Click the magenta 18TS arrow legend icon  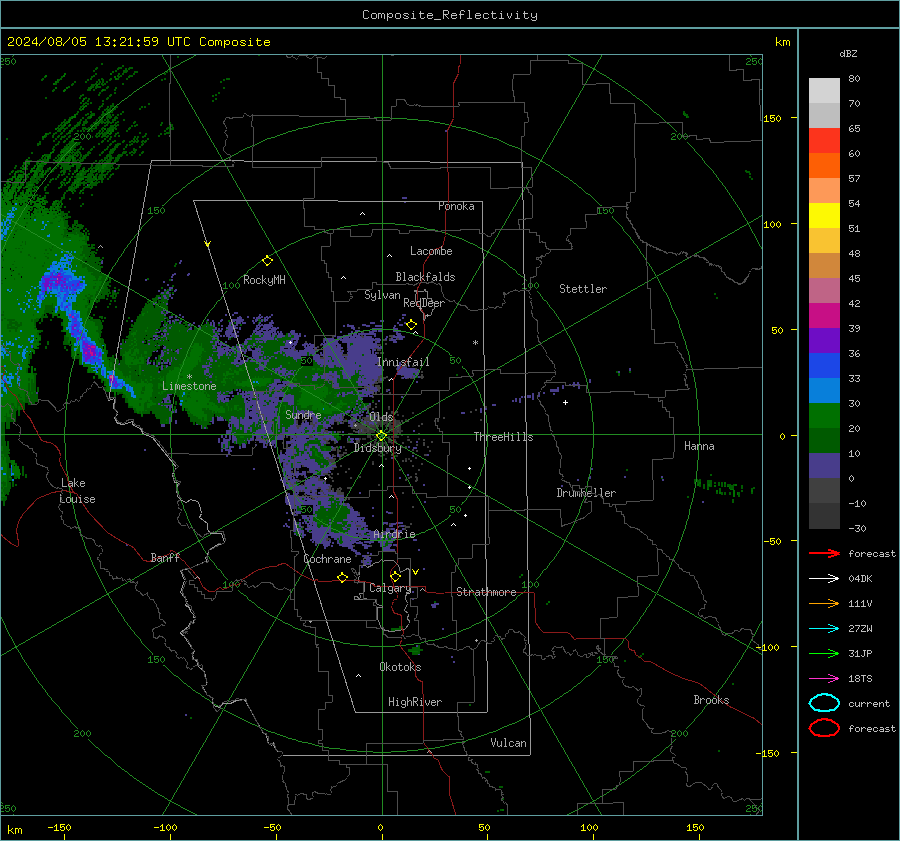click(824, 678)
